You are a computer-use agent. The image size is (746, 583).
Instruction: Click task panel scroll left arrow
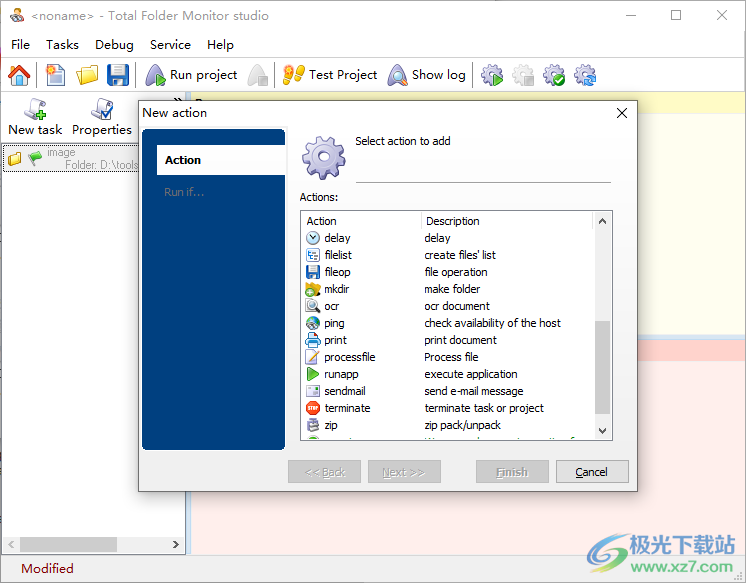[11, 544]
